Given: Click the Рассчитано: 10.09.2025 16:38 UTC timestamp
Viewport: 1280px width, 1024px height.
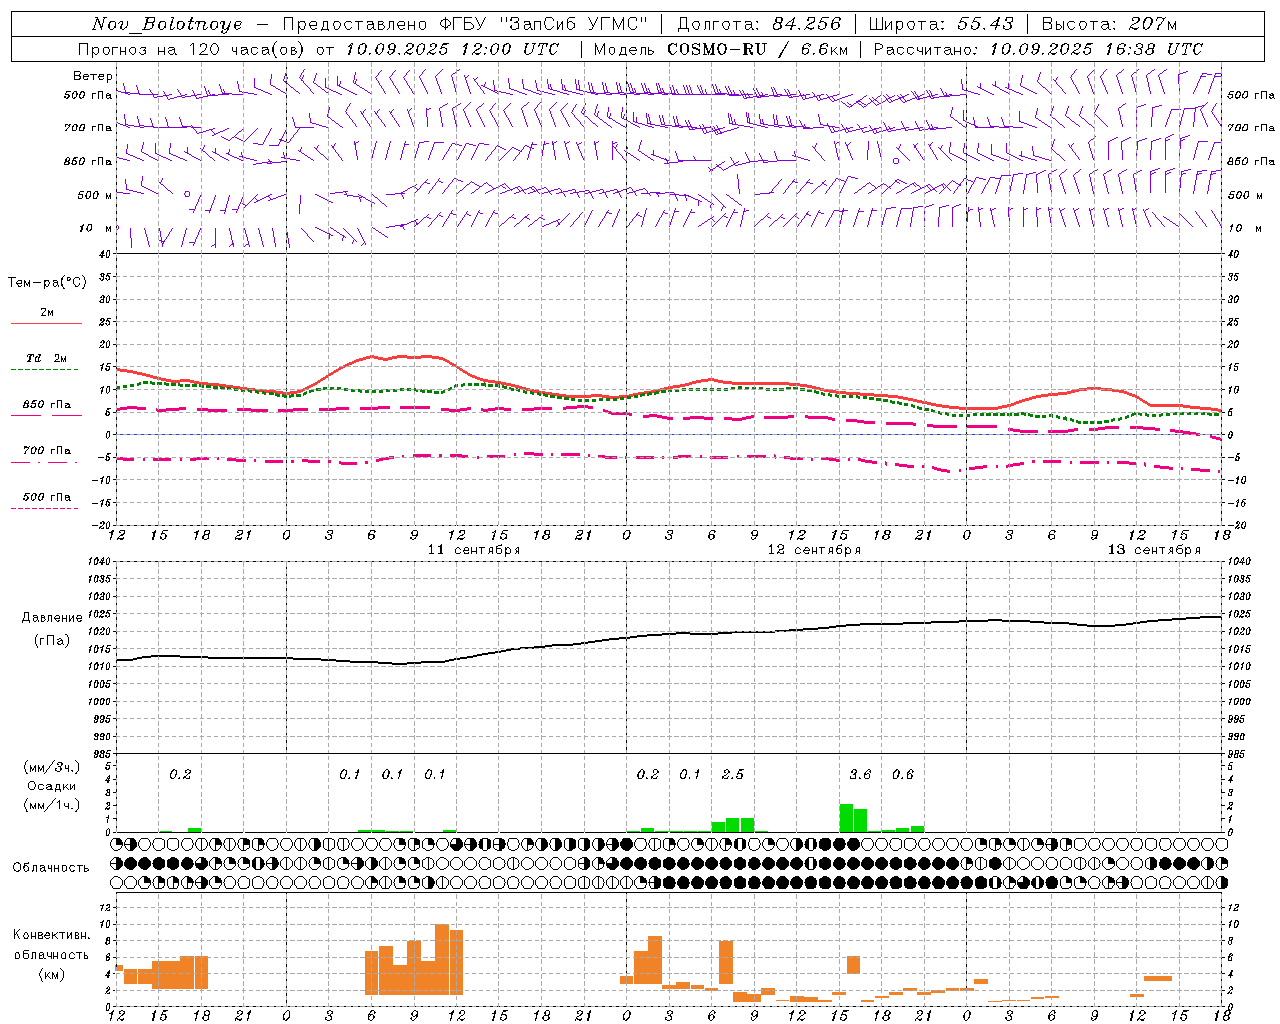Looking at the screenshot, I should pos(1038,49).
